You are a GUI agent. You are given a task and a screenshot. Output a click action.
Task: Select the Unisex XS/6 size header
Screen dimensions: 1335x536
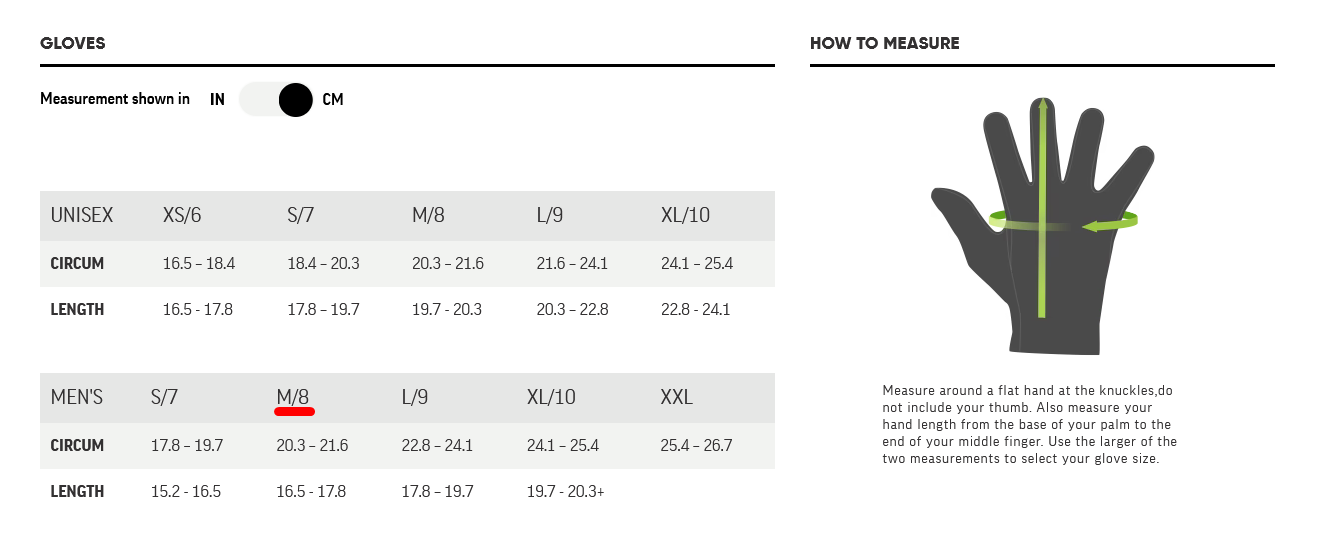(x=182, y=215)
